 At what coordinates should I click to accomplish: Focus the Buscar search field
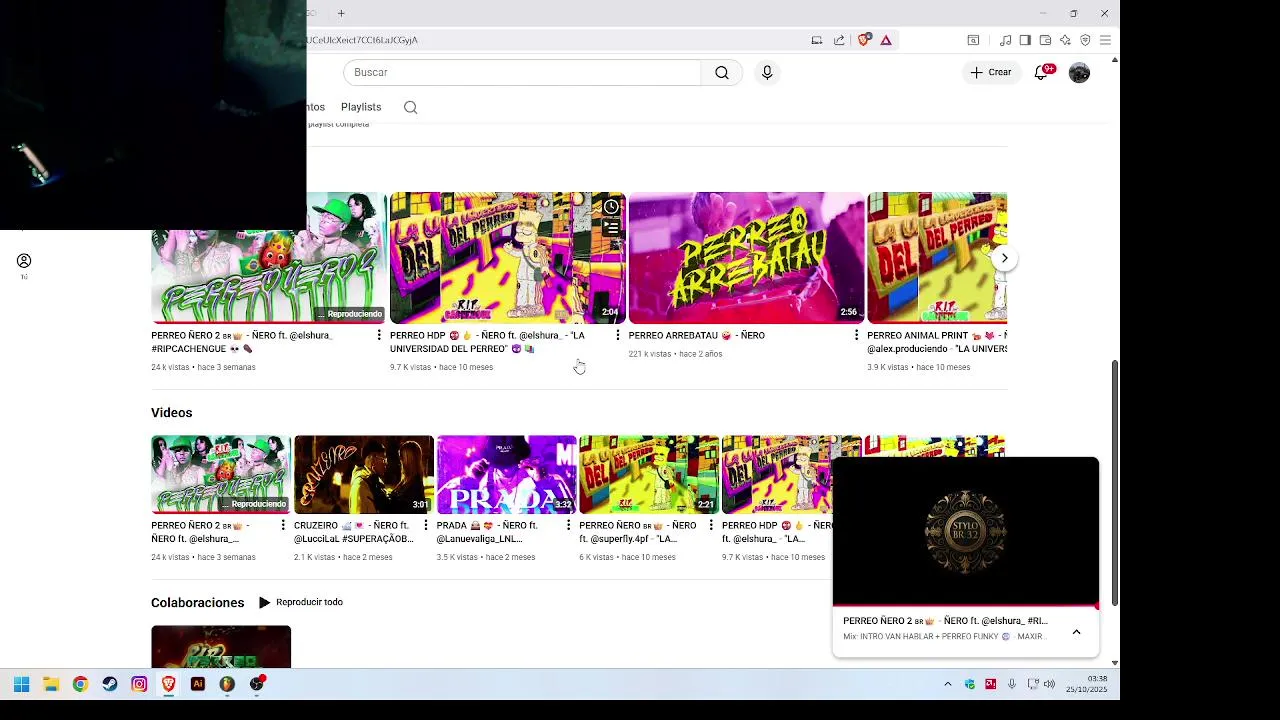click(x=522, y=72)
